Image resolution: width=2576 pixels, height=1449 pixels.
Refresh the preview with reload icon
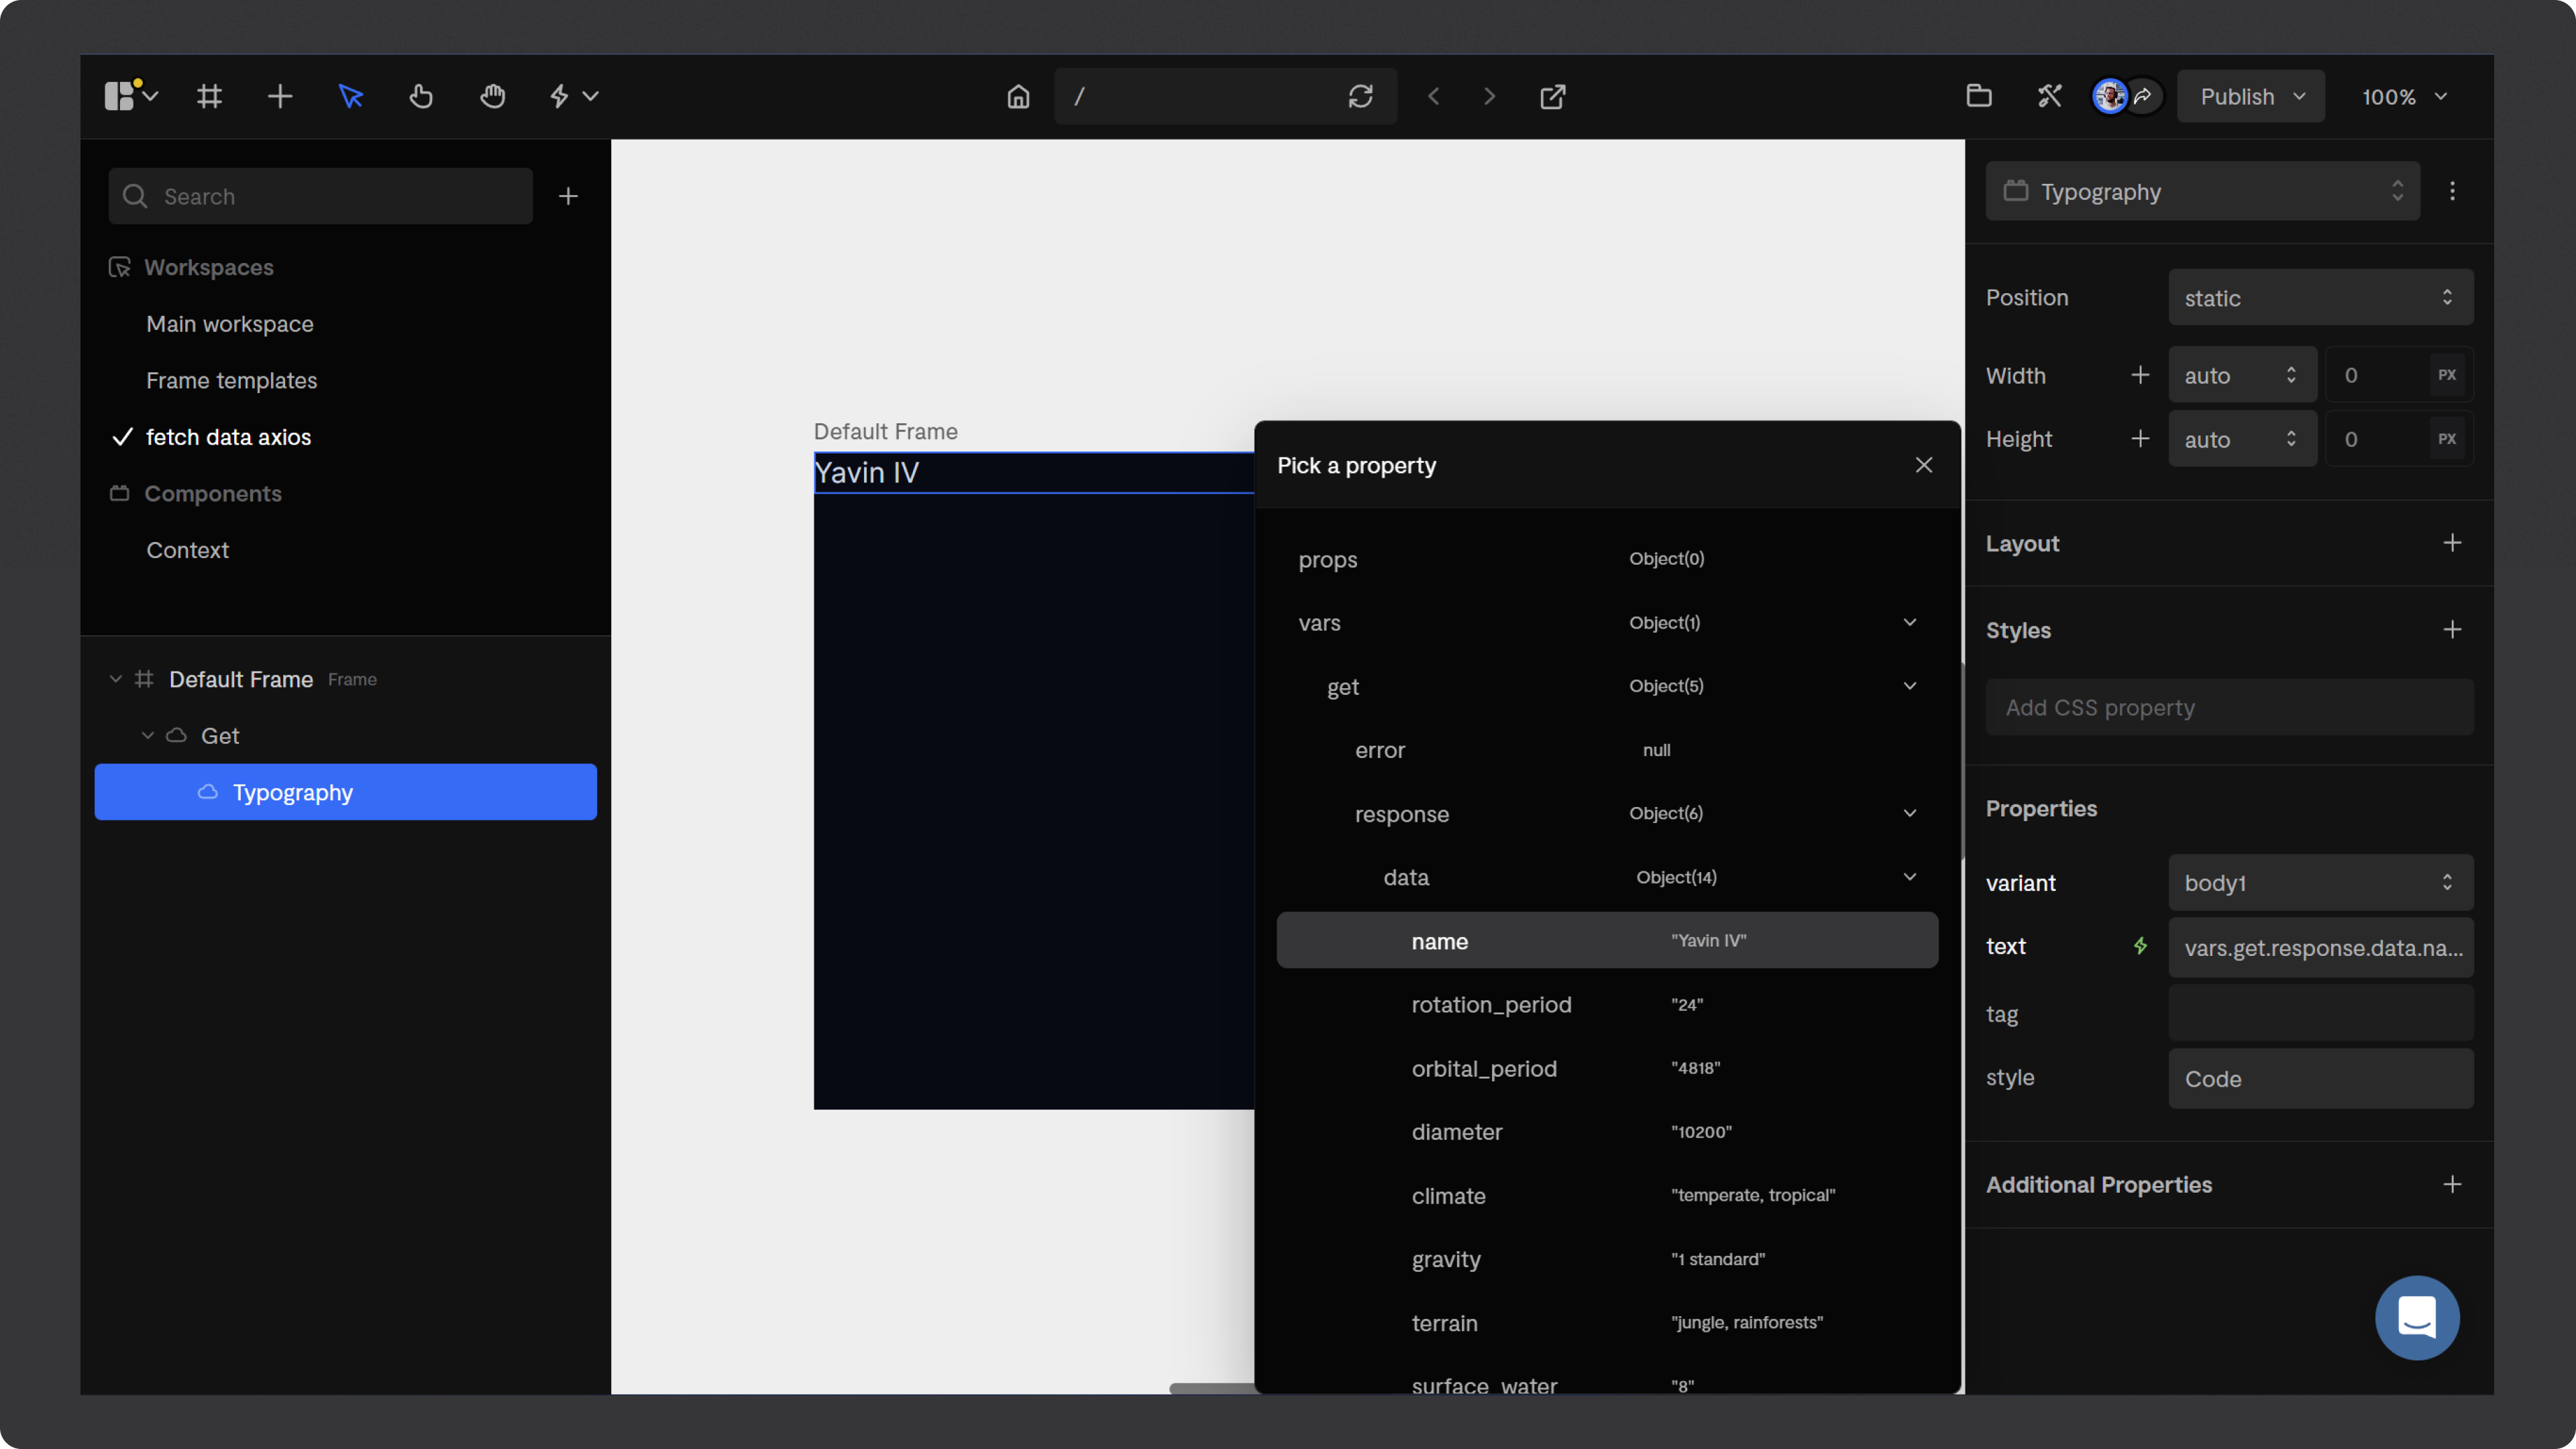(x=1360, y=97)
